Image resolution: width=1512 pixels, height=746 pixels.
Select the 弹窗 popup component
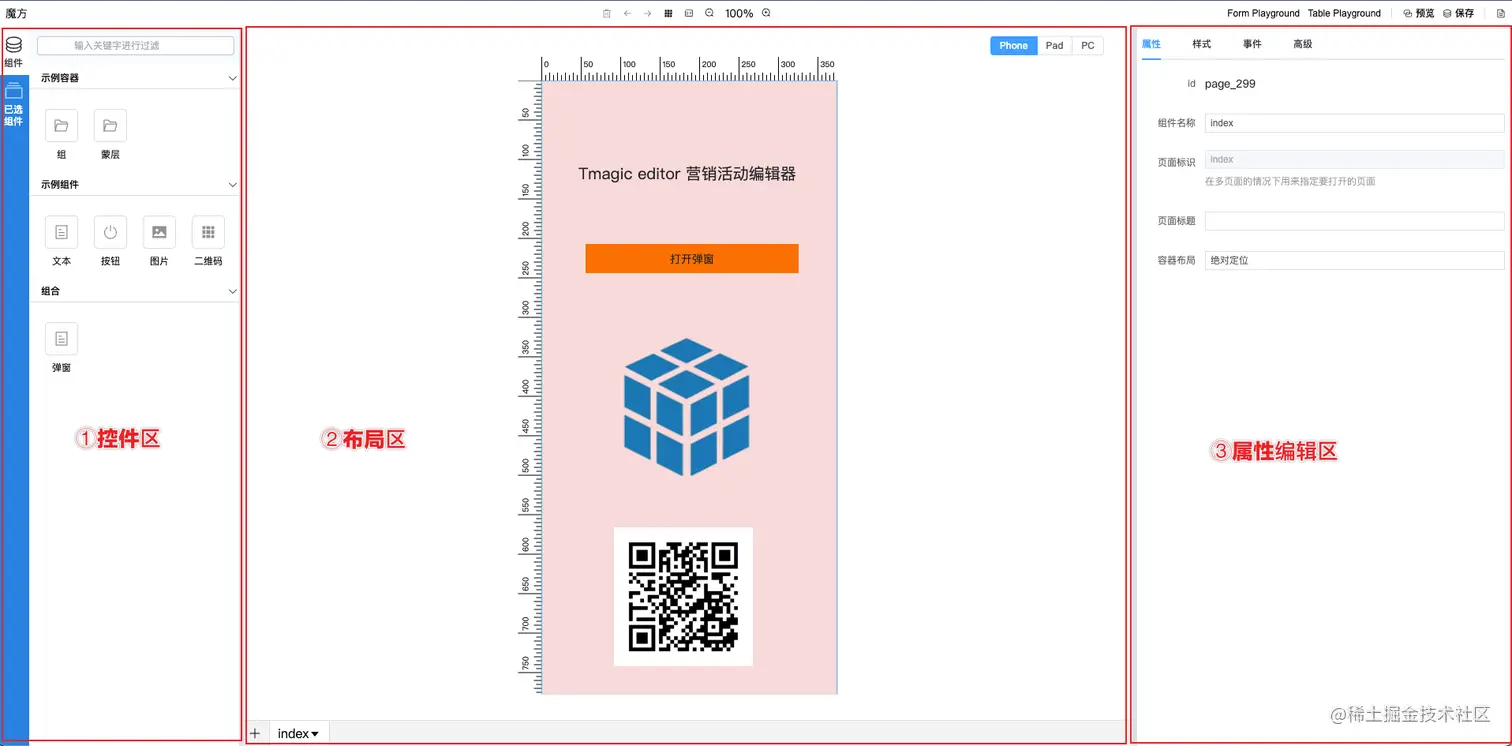61,348
